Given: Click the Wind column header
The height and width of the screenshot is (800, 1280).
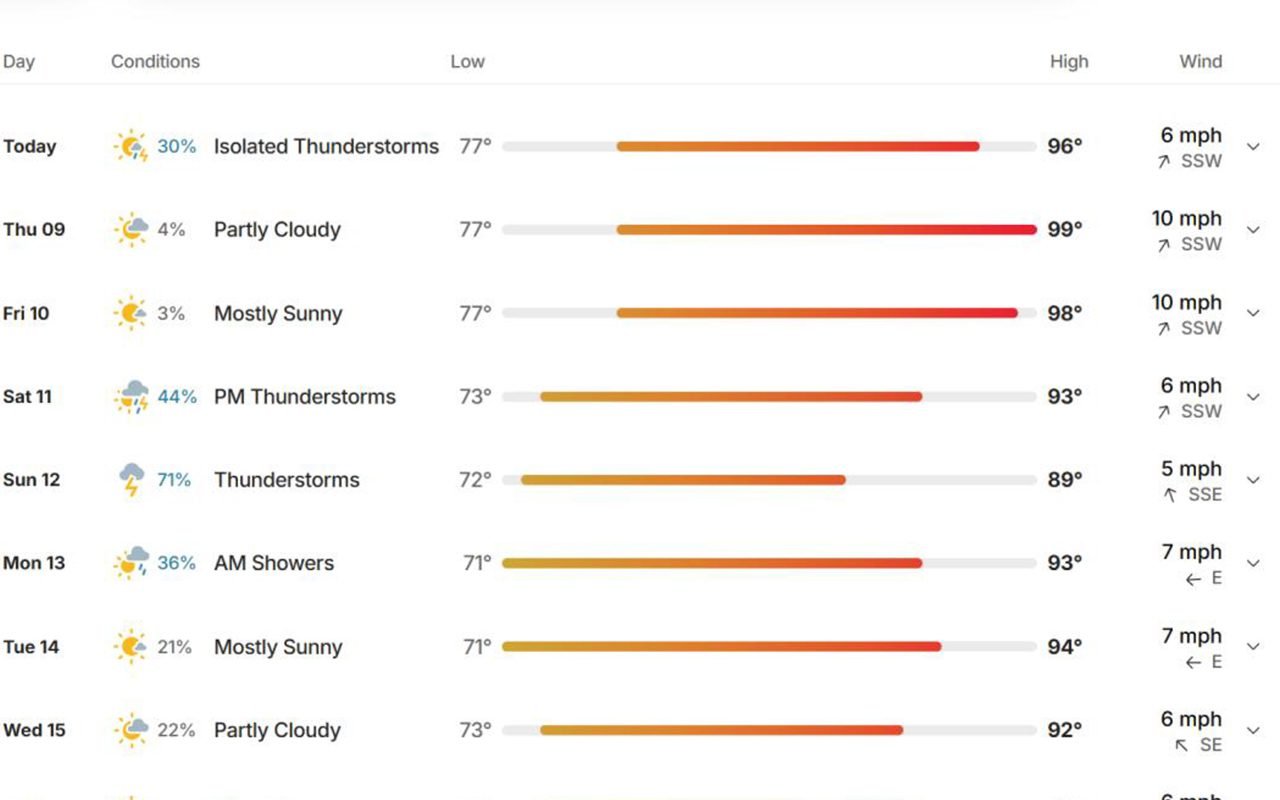Looking at the screenshot, I should [1201, 61].
